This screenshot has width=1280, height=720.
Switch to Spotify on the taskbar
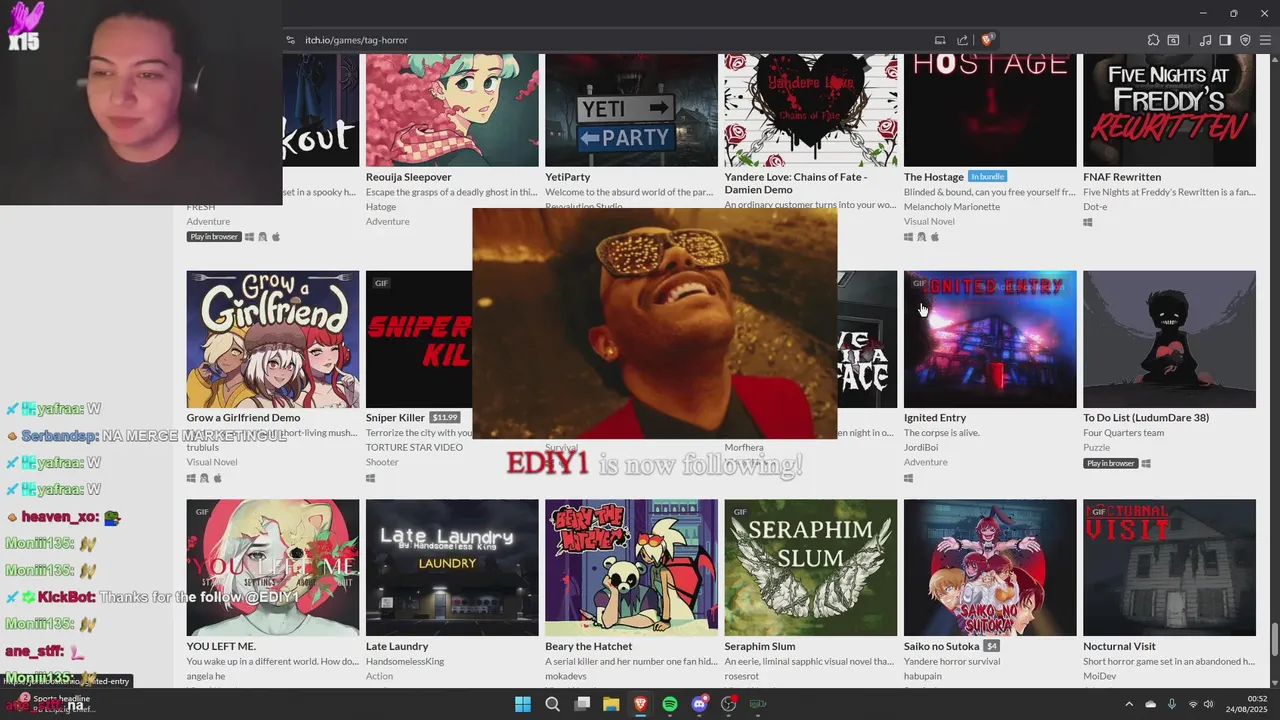[x=670, y=704]
